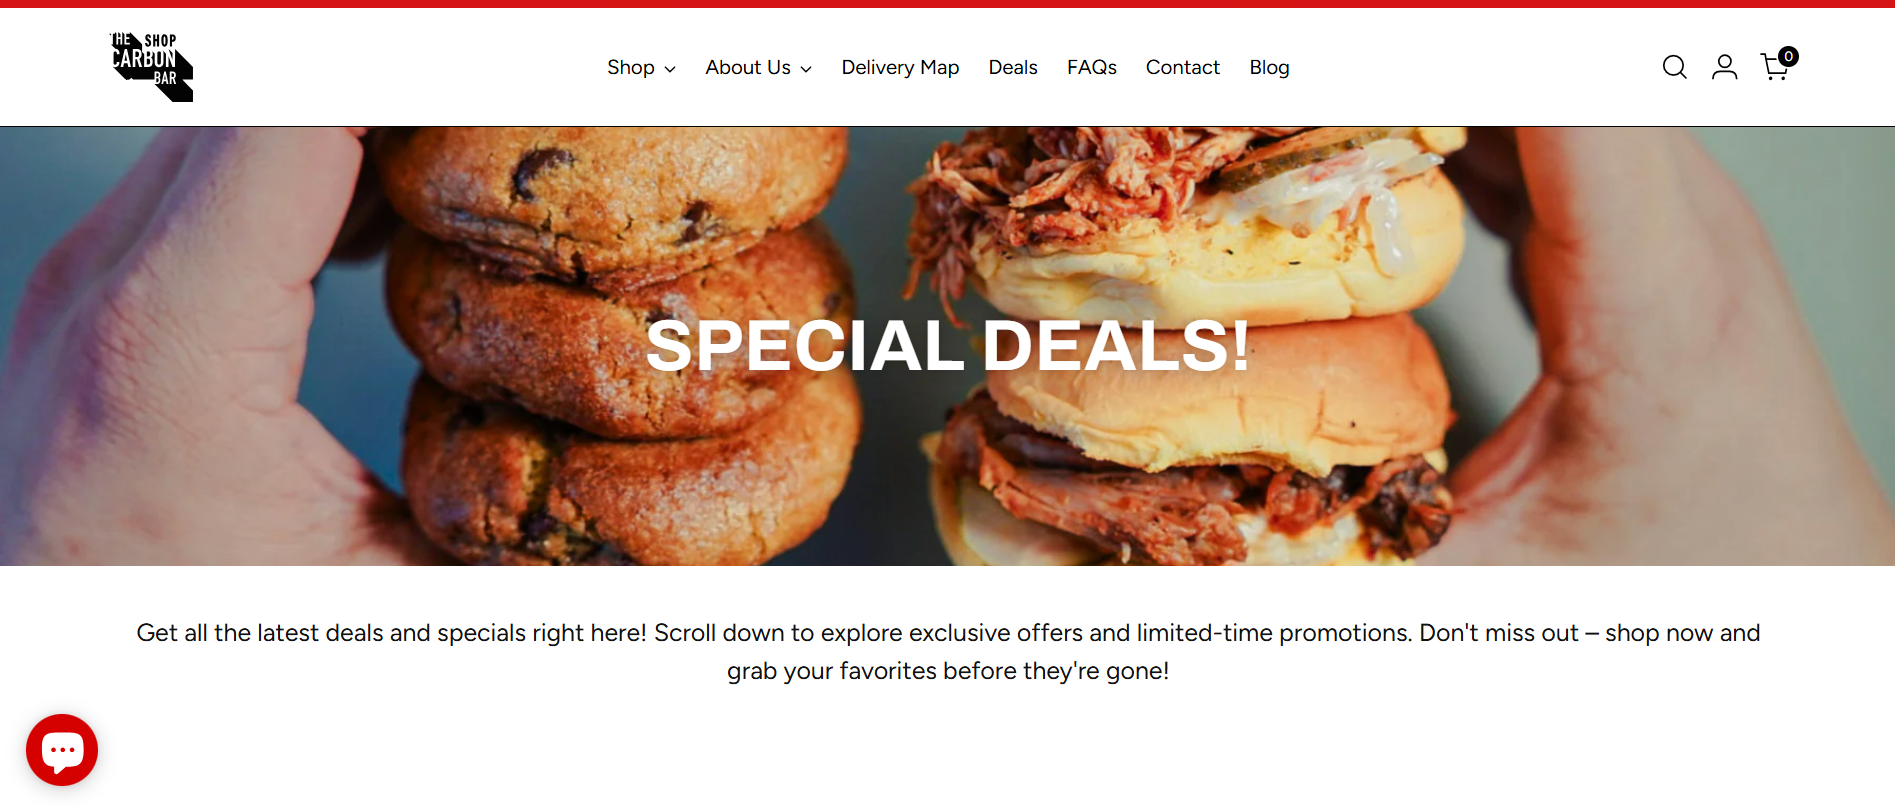Click the cart item count badge
Viewport: 1895px width, 807px height.
[x=1788, y=57]
